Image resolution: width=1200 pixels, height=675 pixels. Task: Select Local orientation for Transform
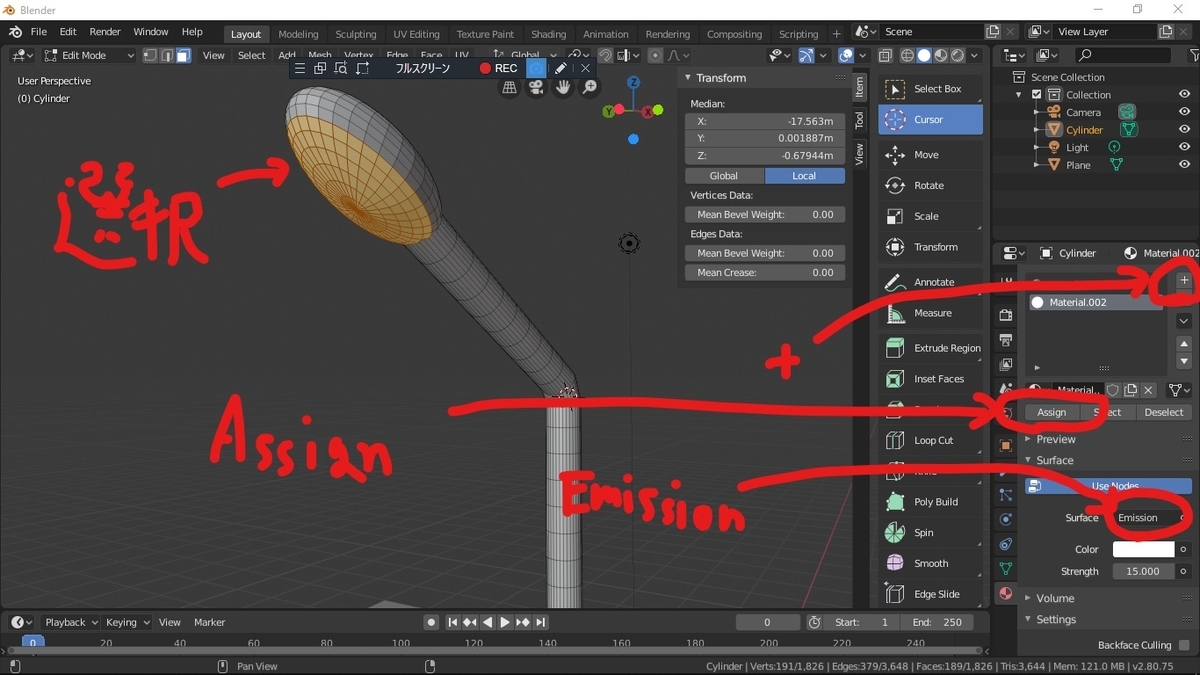click(804, 176)
